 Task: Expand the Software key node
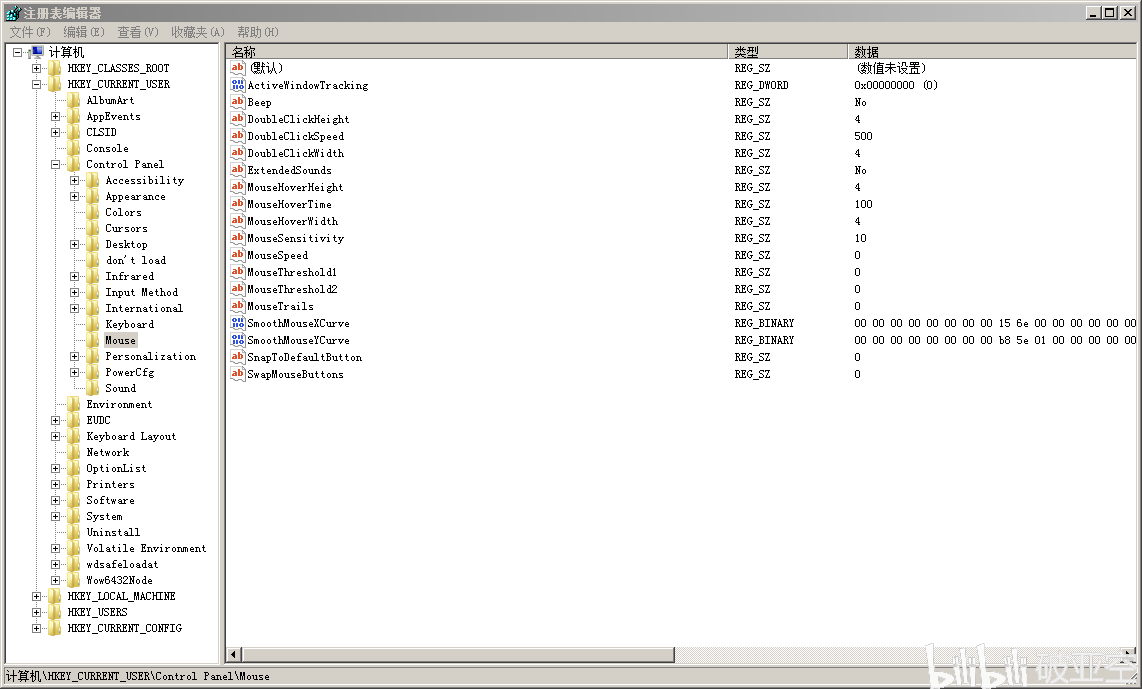(55, 500)
